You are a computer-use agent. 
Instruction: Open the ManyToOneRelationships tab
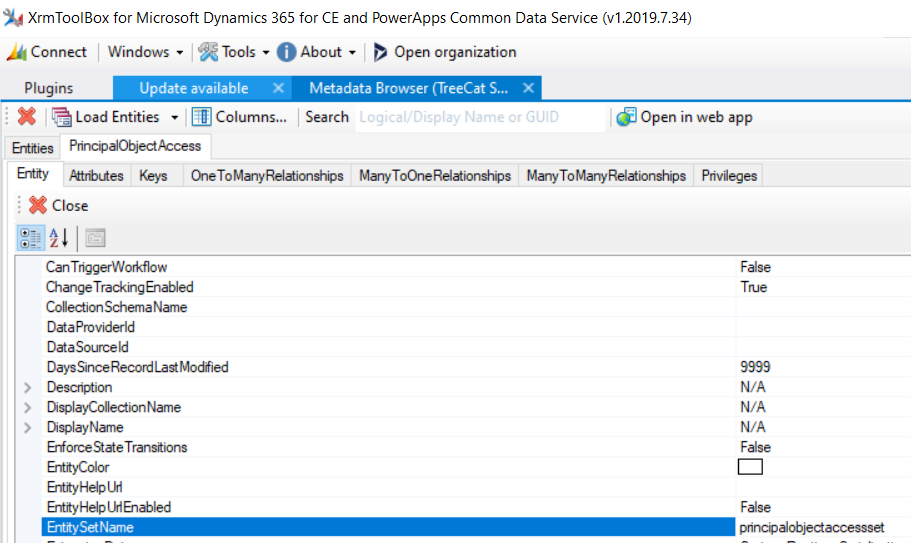tap(435, 176)
